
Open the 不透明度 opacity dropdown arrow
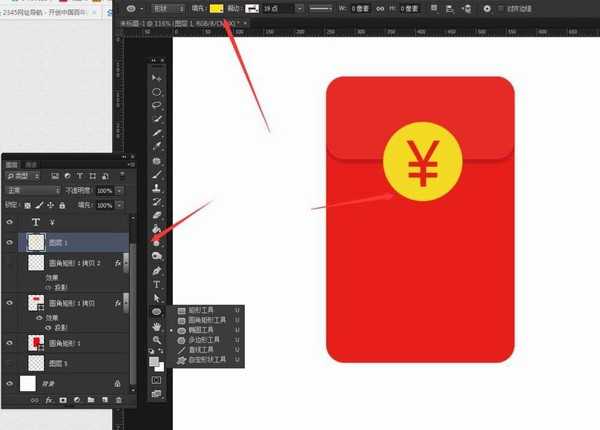pos(120,190)
